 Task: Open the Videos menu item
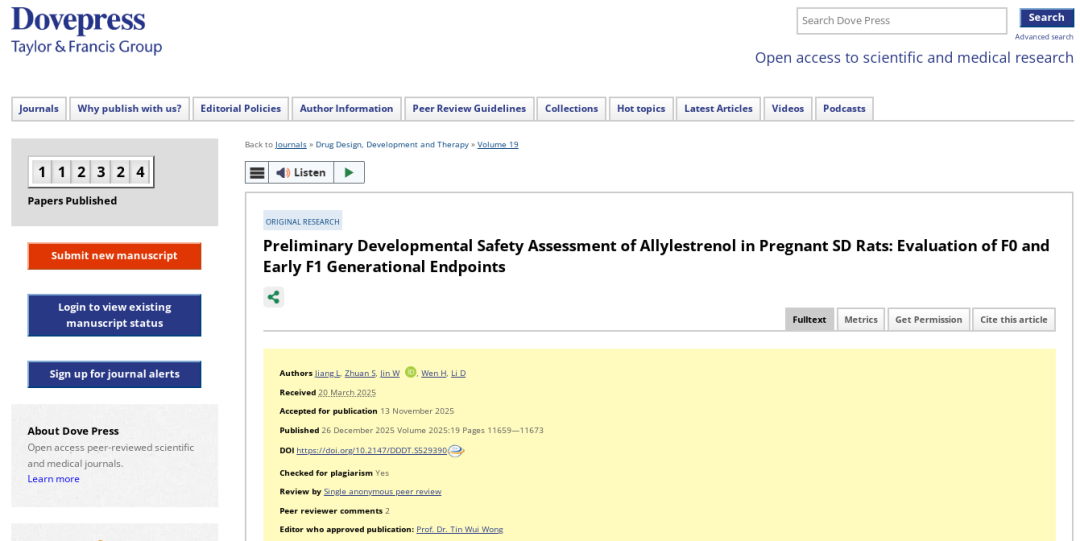tap(787, 109)
